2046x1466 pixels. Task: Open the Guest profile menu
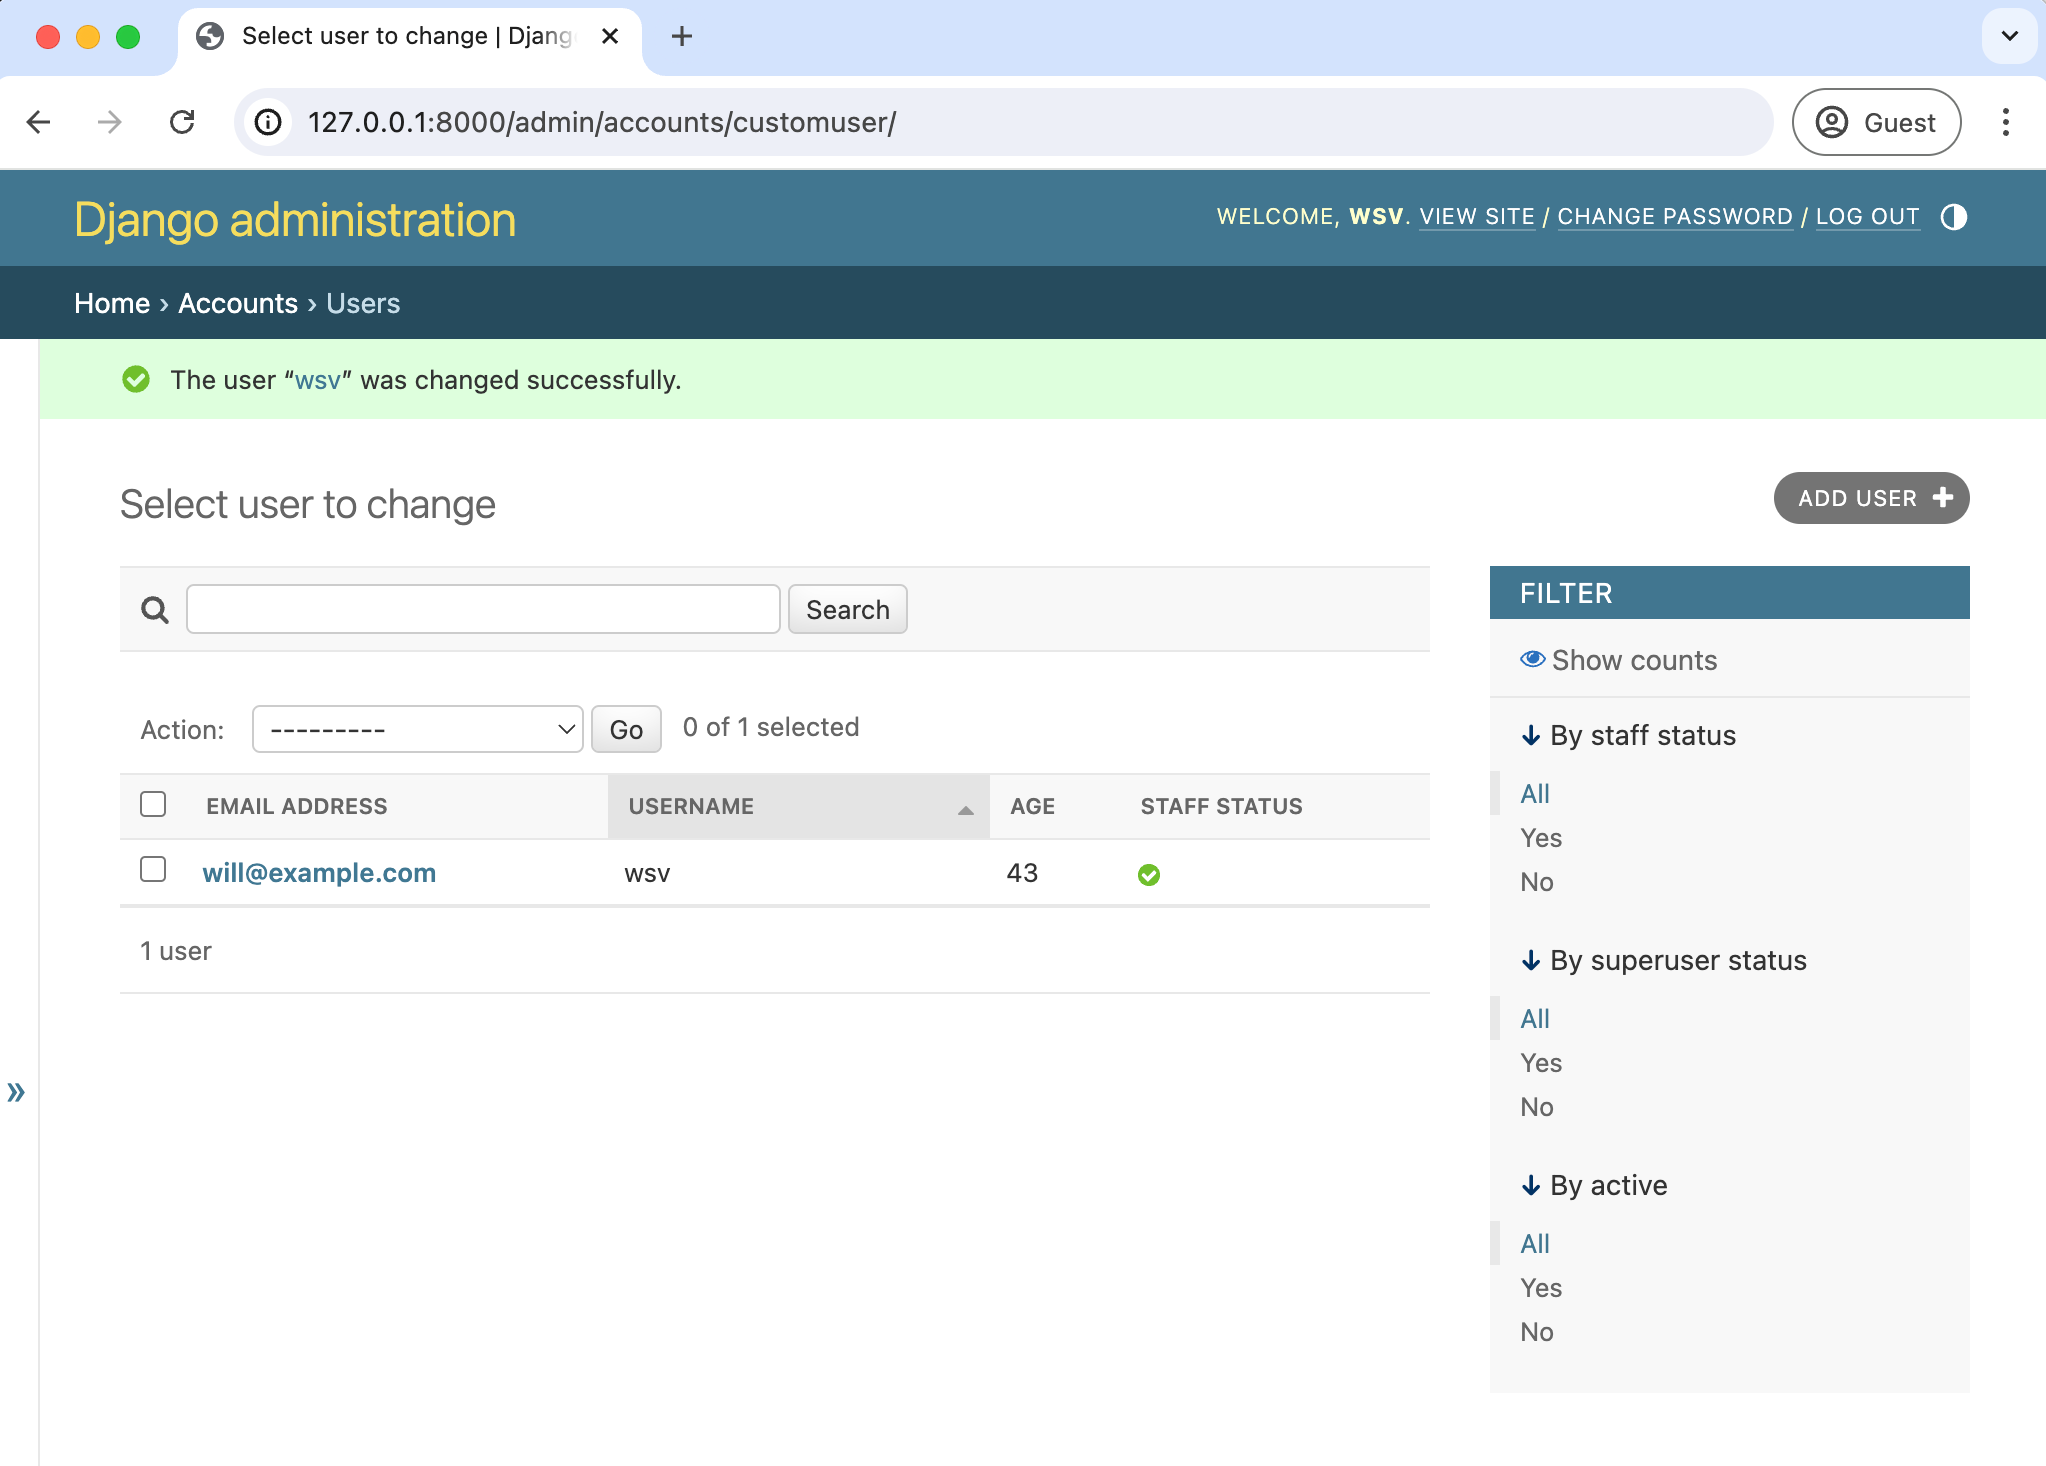pyautogui.click(x=1876, y=122)
